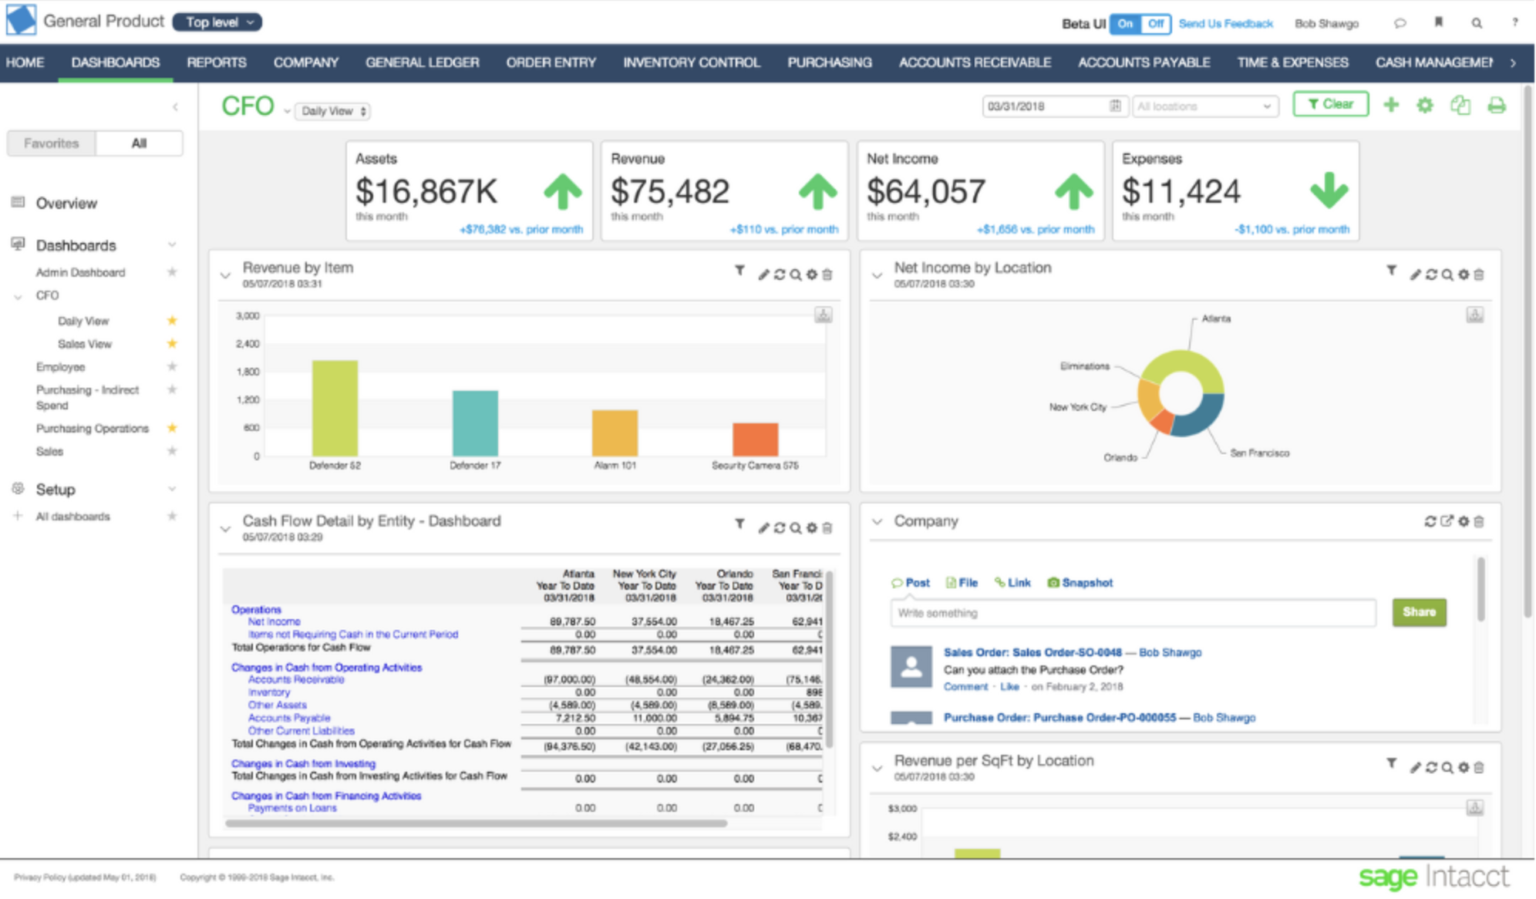Open the print dashboard icon
The width and height of the screenshot is (1536, 899).
(x=1497, y=104)
